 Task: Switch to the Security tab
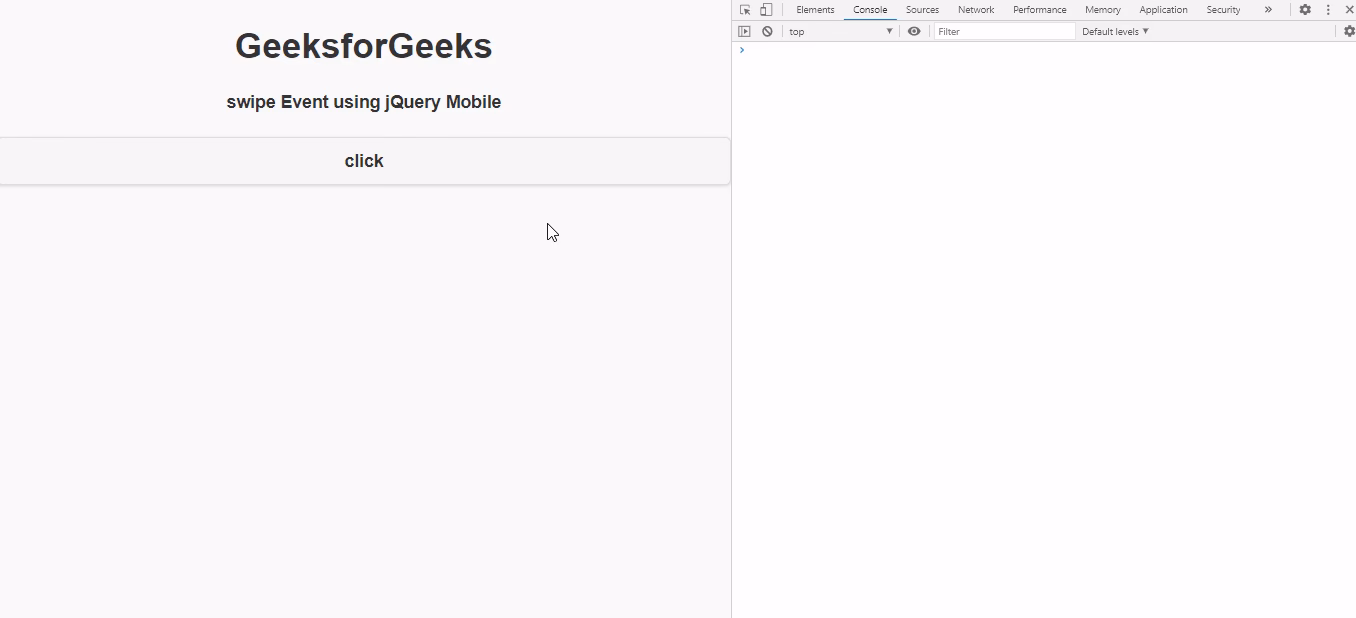click(x=1223, y=10)
